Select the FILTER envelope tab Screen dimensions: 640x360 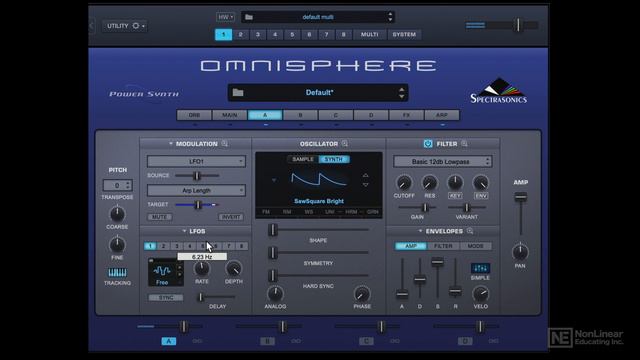[x=443, y=246]
